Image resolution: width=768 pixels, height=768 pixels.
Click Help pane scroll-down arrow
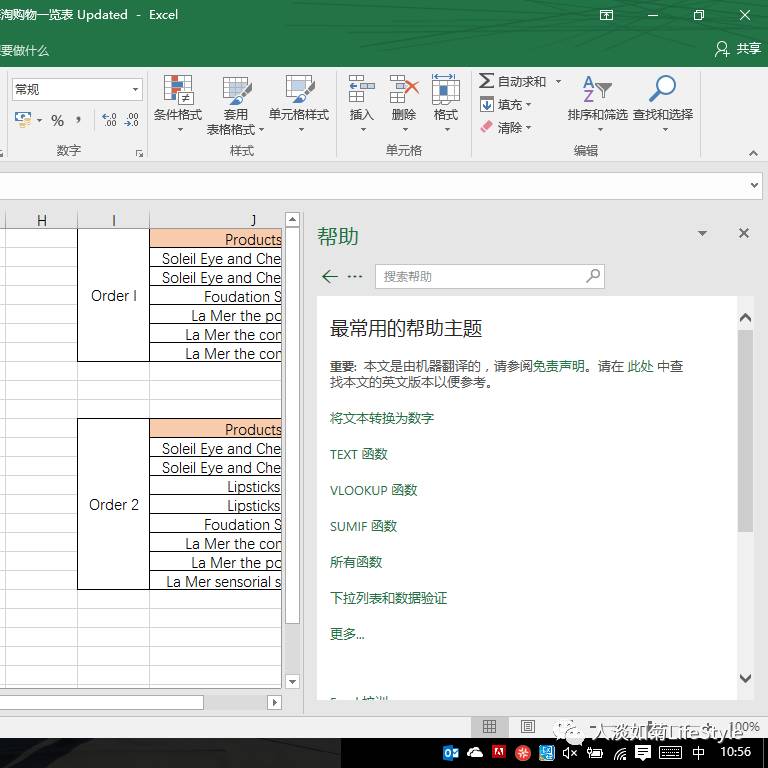click(745, 678)
